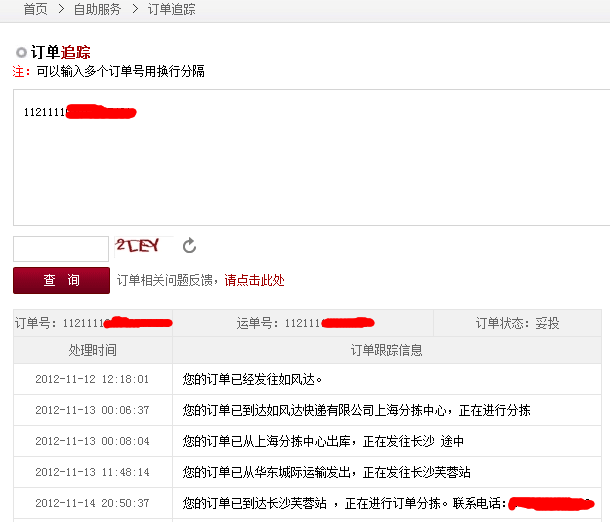Go to 首页 in the breadcrumb
This screenshot has width=610, height=522.
35,9
